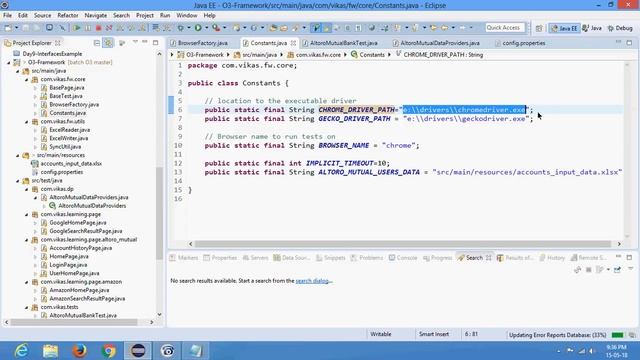Open Firefox from taskbar
The height and width of the screenshot is (360, 640).
pyautogui.click(x=80, y=351)
